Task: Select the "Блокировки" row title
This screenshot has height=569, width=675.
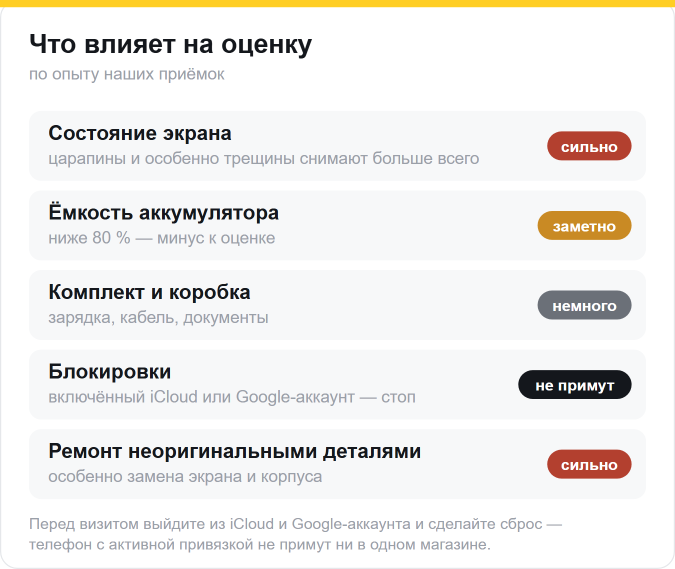Action: tap(110, 371)
